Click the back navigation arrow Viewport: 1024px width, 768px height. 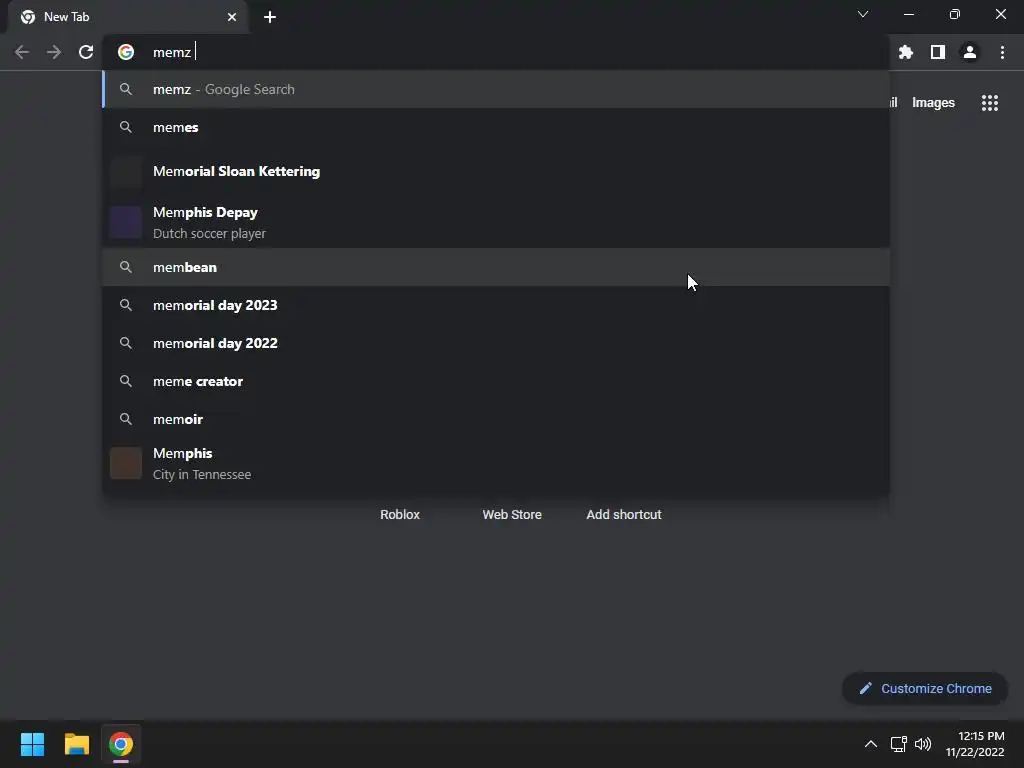(22, 52)
